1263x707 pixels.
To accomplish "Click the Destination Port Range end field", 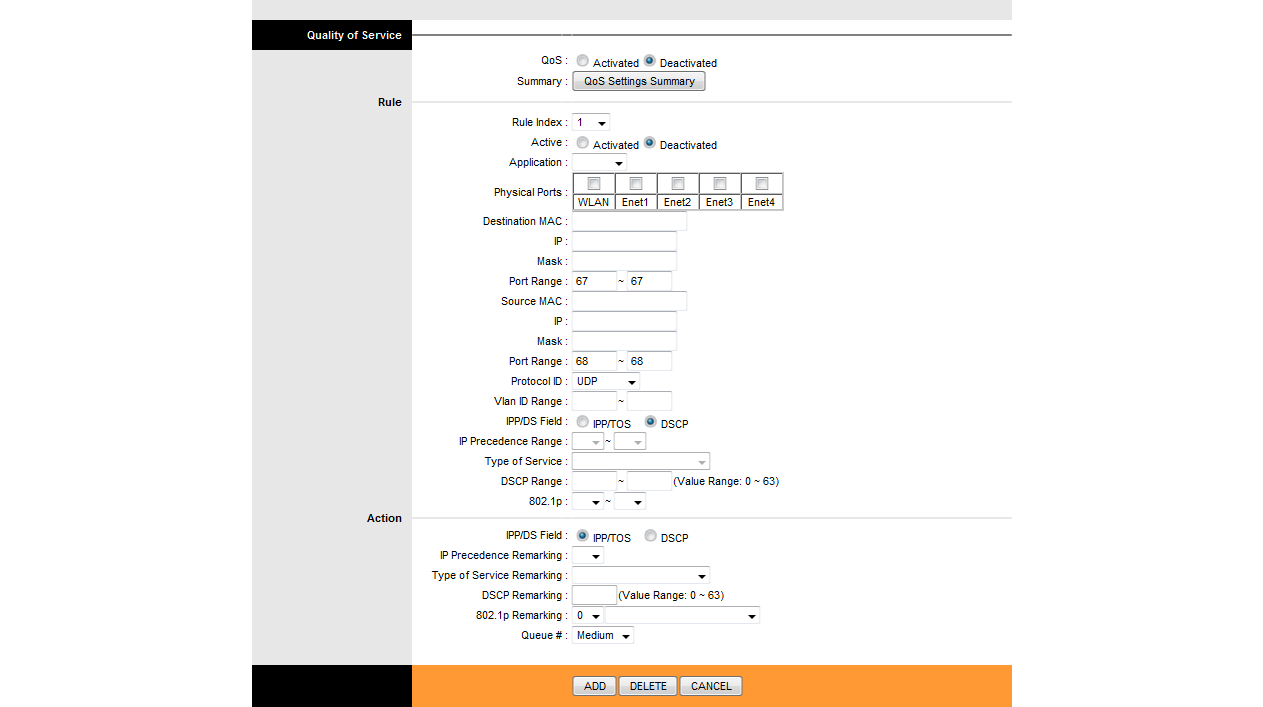I will tap(649, 281).
